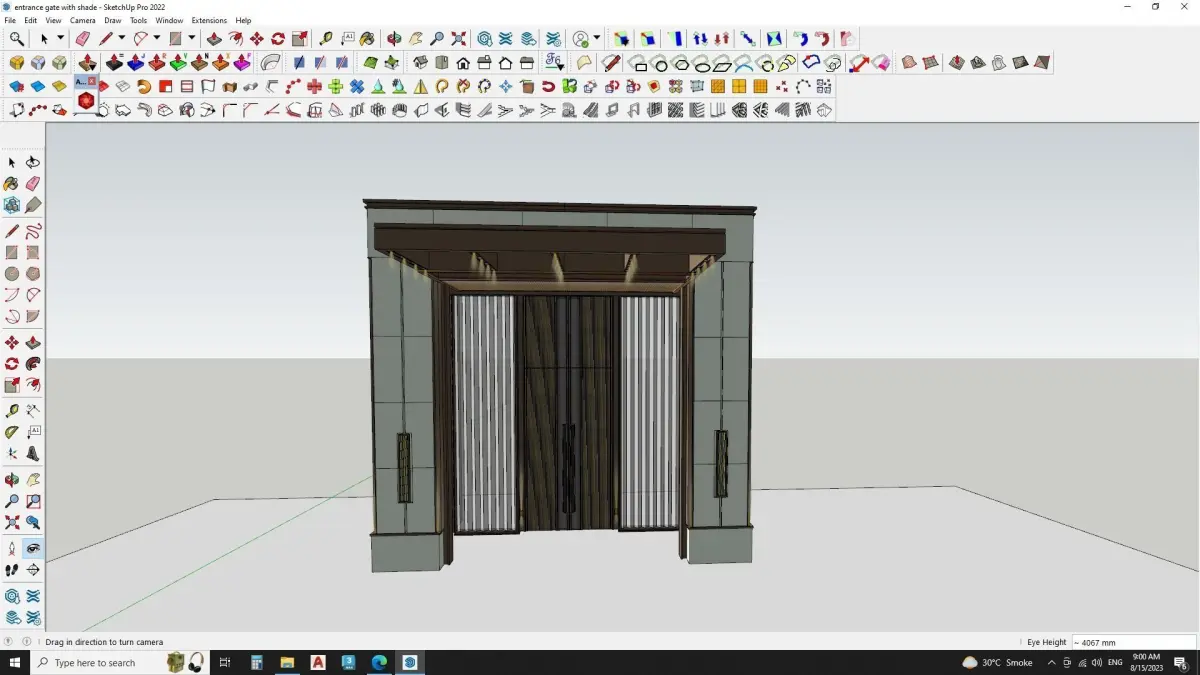
Task: Open the Camera menu
Action: [83, 20]
